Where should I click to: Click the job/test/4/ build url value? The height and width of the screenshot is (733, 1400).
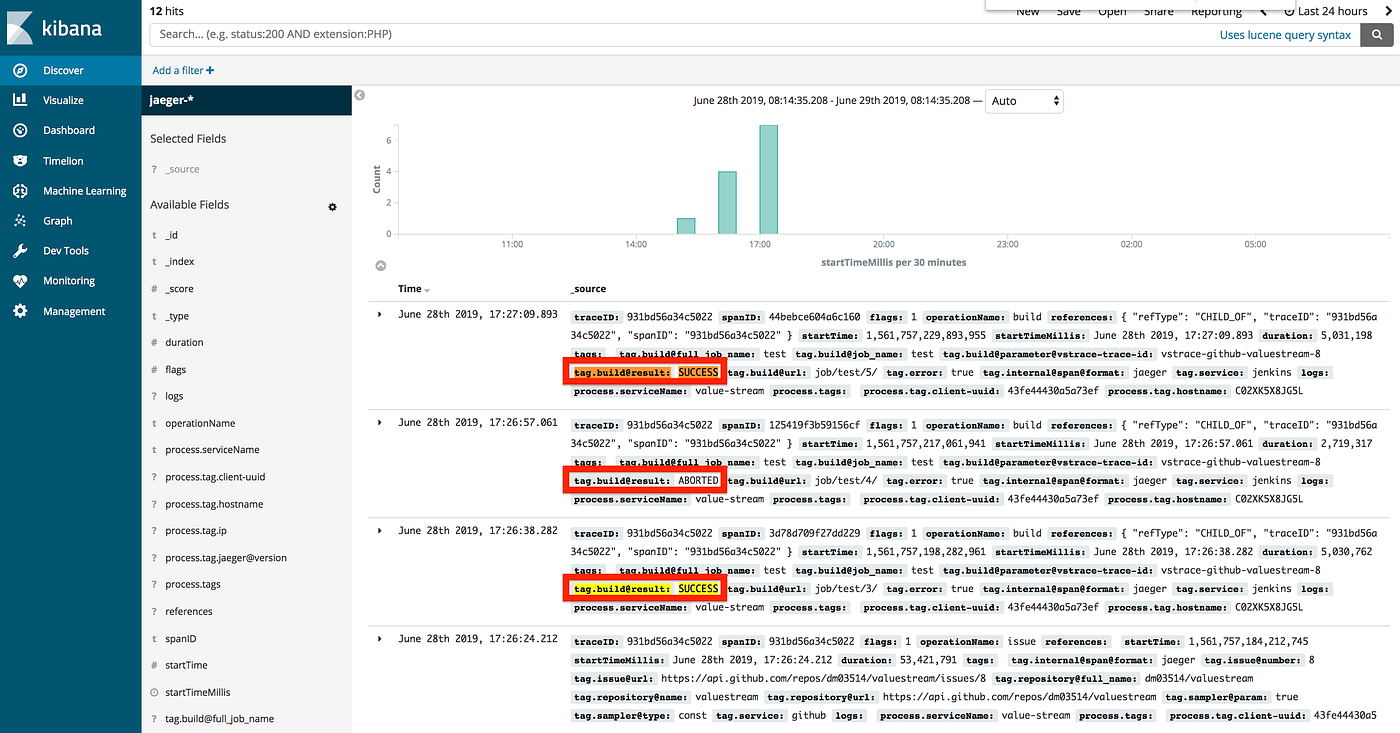coord(846,481)
